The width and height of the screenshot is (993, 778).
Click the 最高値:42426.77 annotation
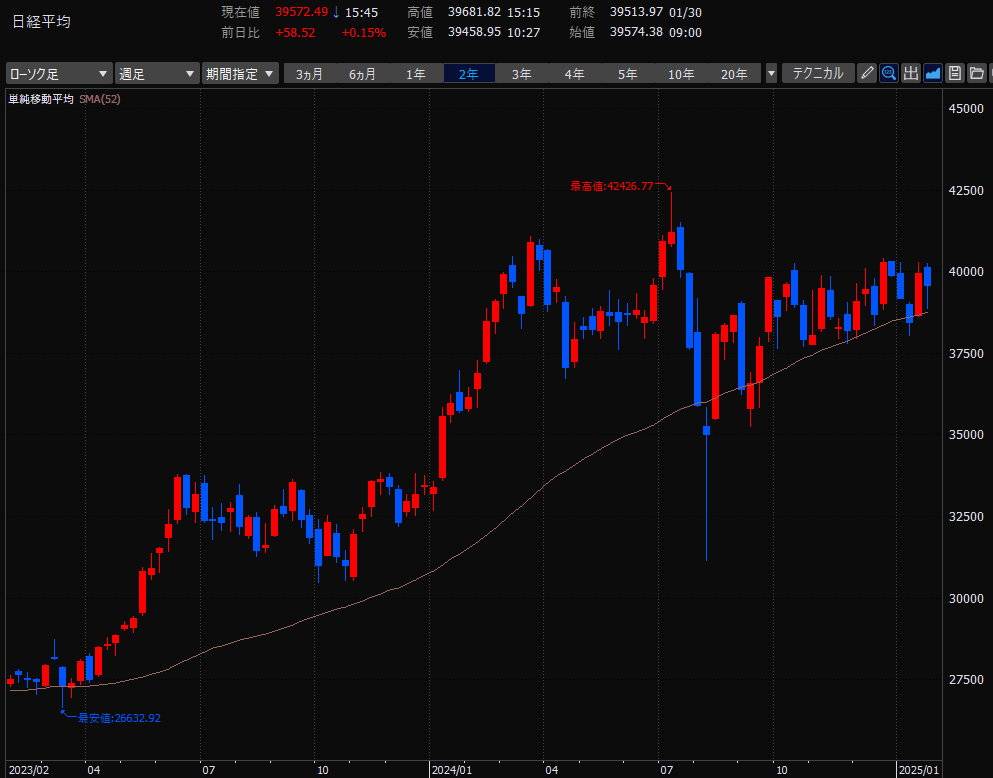coord(612,186)
